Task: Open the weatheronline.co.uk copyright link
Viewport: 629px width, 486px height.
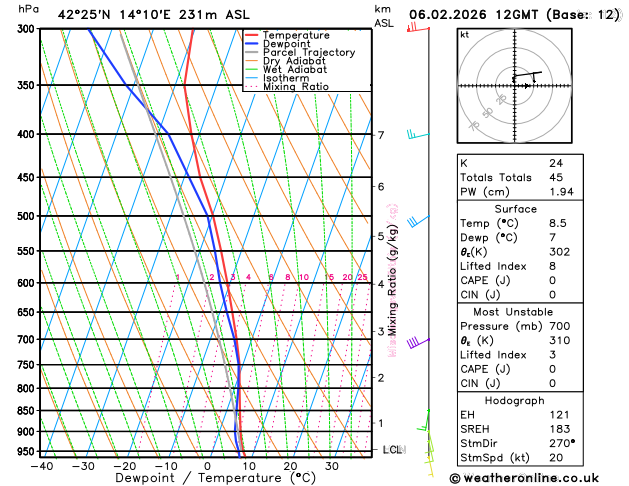Action: (x=524, y=478)
